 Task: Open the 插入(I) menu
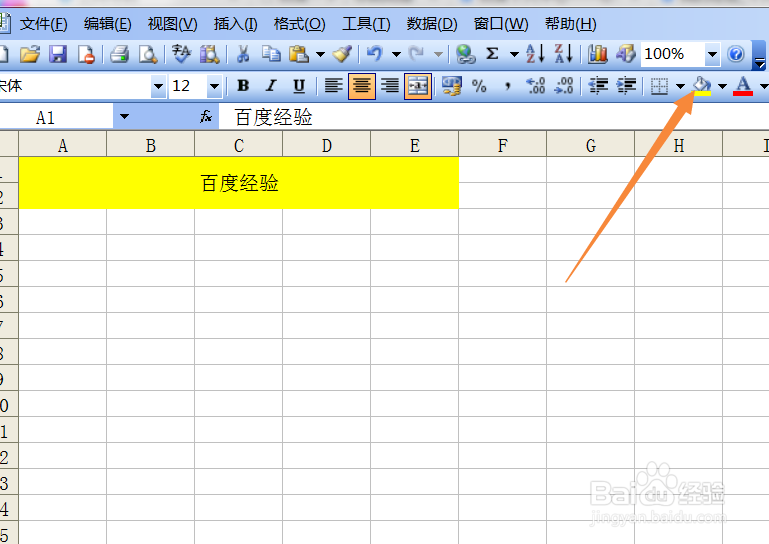235,24
